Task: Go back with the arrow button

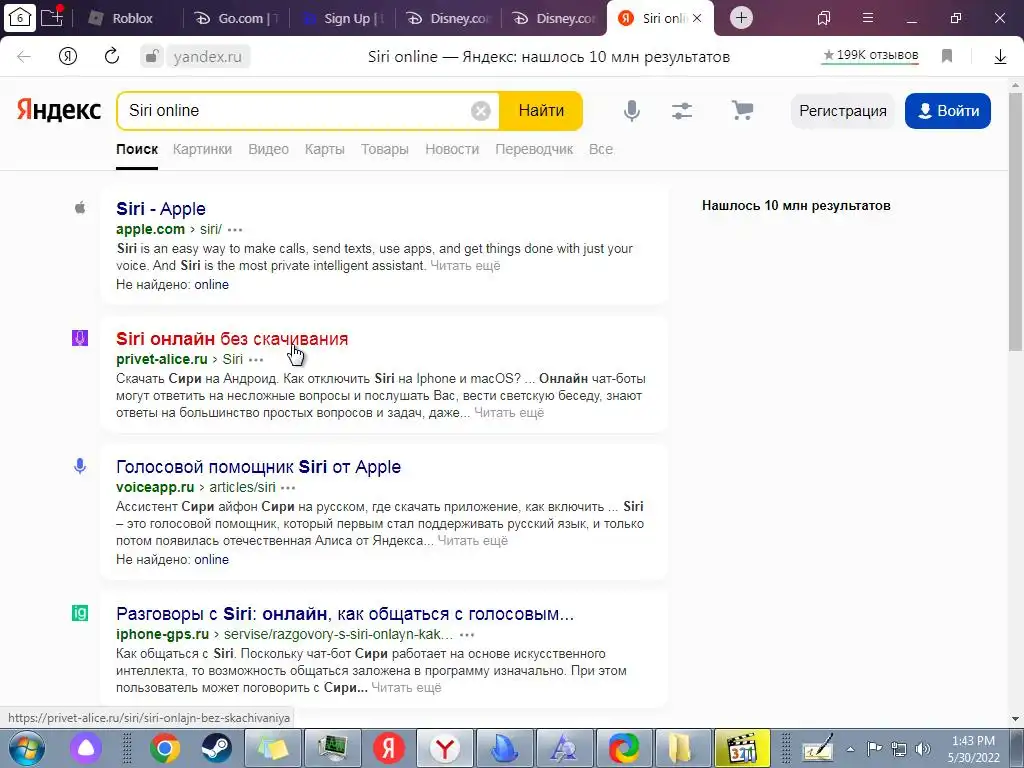Action: click(24, 57)
